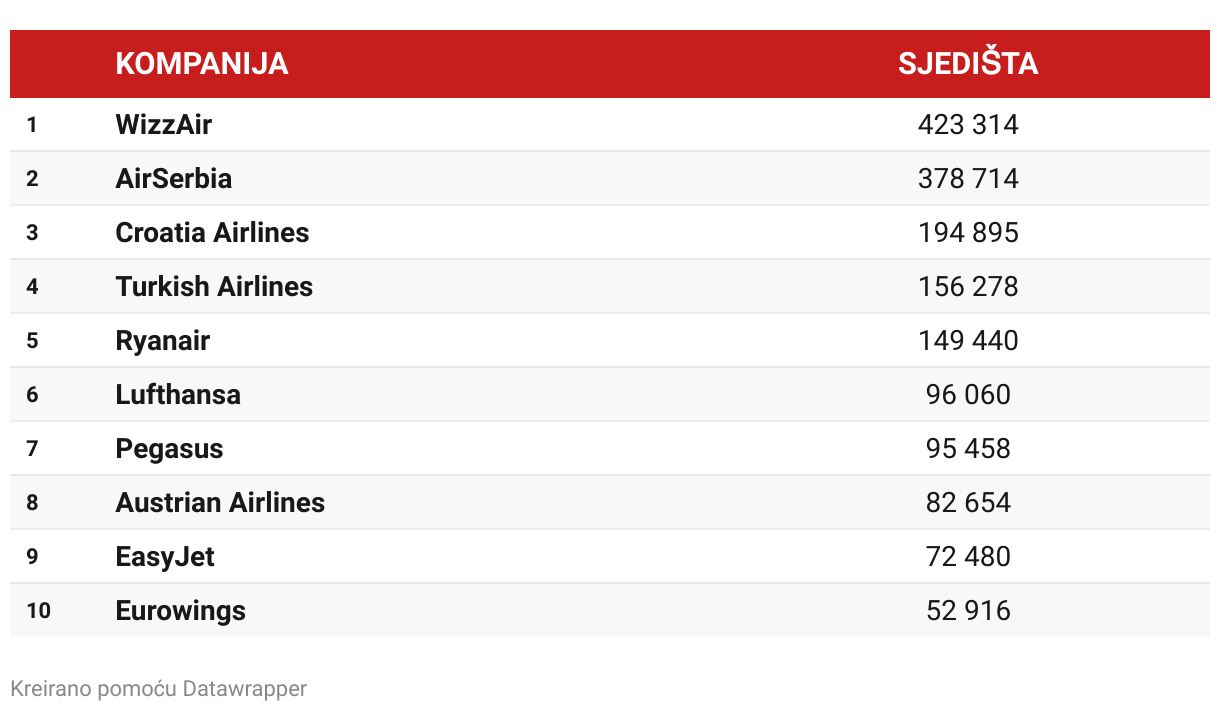The height and width of the screenshot is (712, 1220).
Task: Click the seat count 423 314
Action: coord(968,125)
